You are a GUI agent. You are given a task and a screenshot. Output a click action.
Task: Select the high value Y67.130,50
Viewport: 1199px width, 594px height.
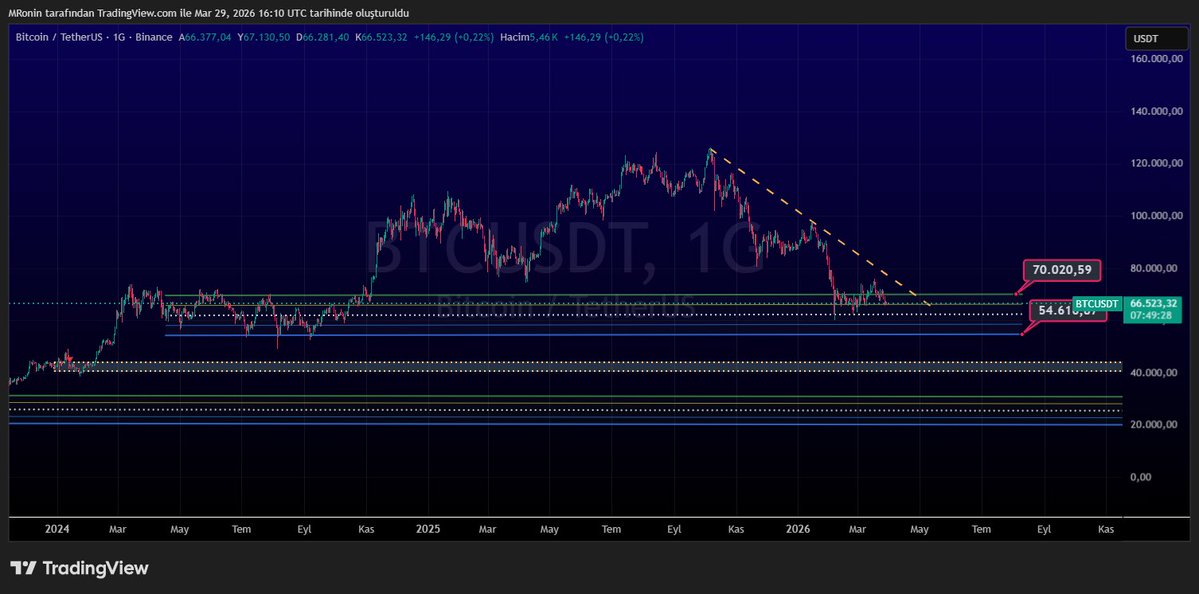pyautogui.click(x=264, y=37)
